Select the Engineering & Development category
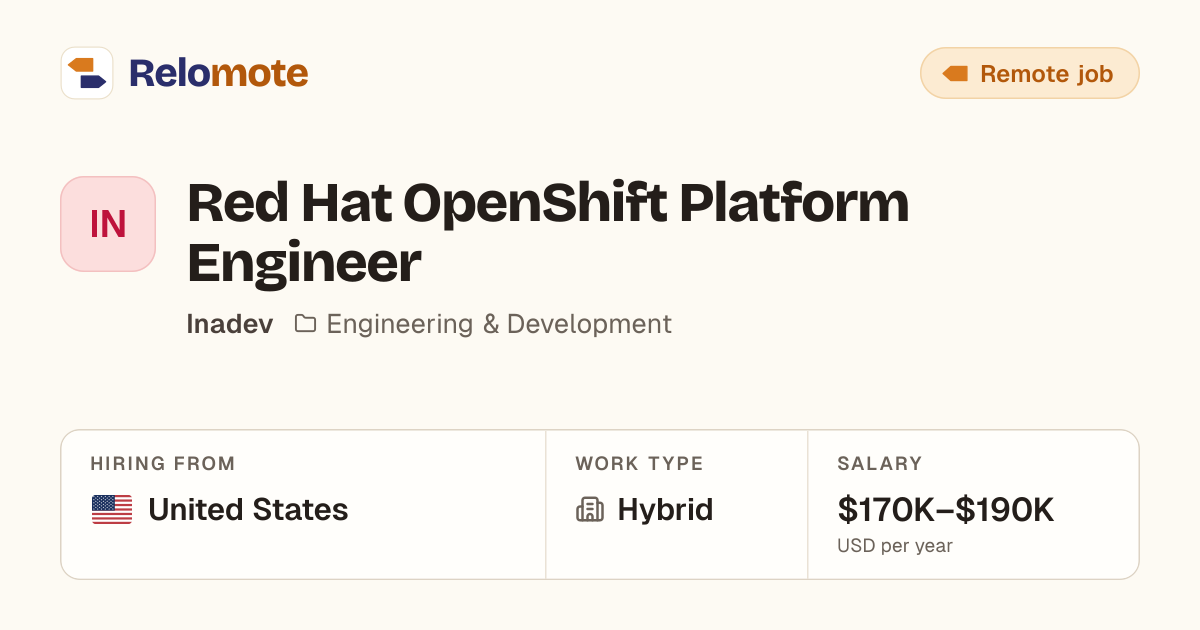The image size is (1200, 630). [x=499, y=324]
